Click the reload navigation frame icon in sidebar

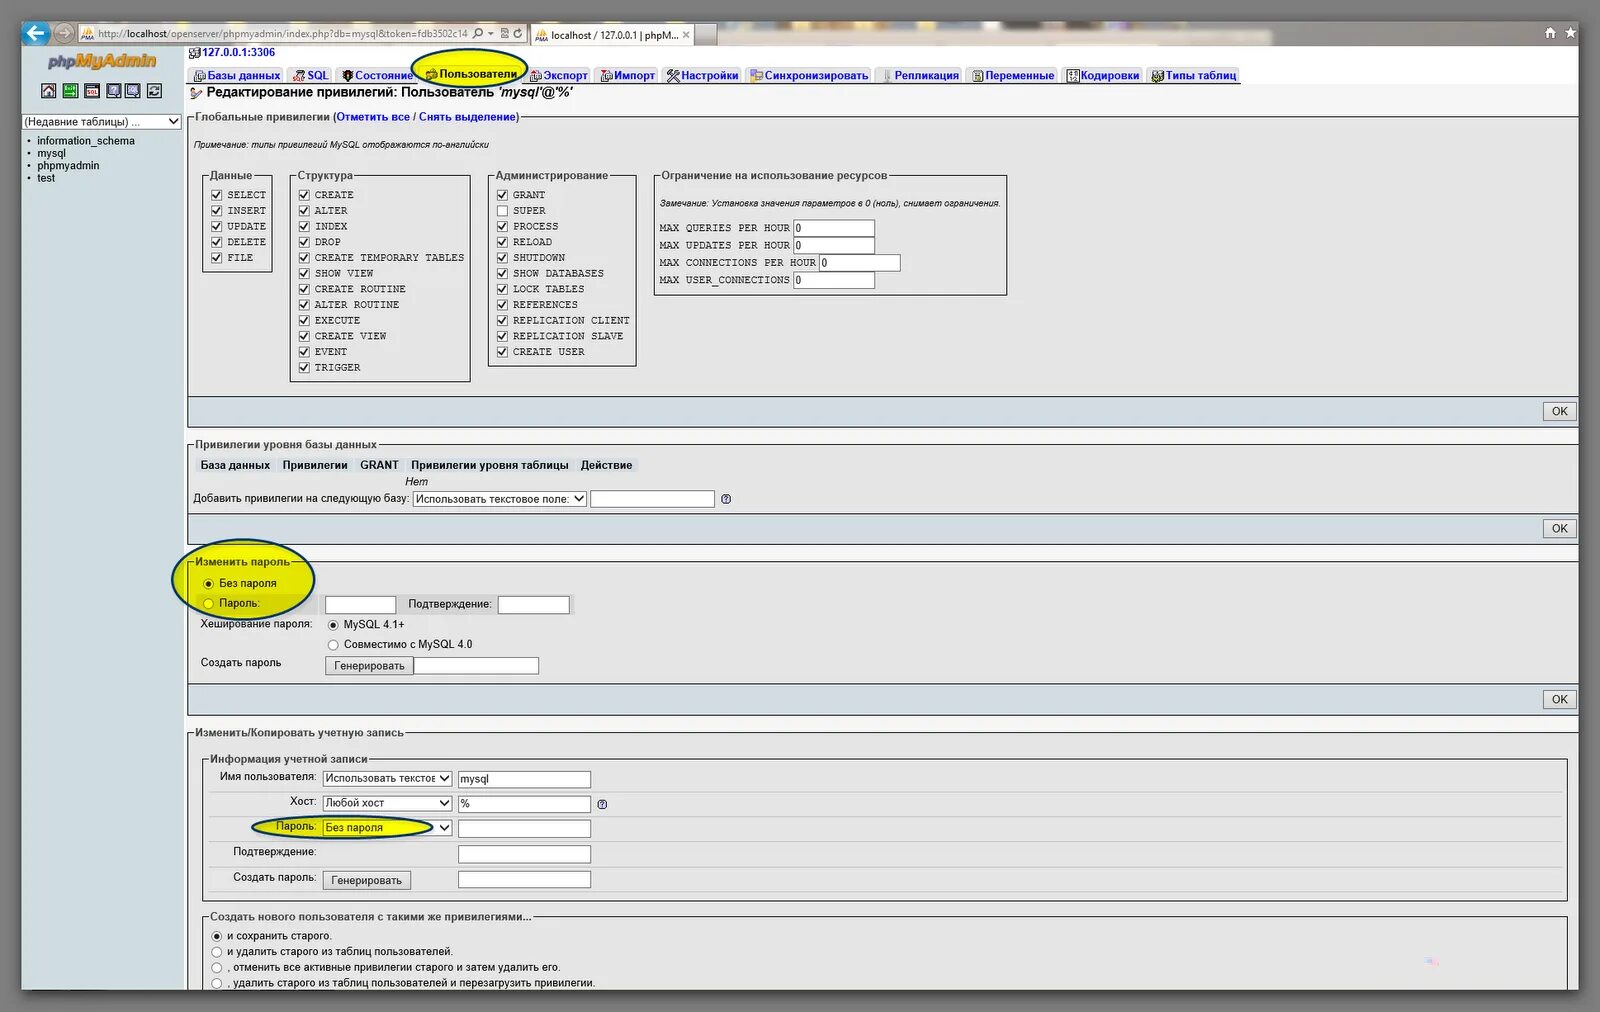[x=154, y=91]
